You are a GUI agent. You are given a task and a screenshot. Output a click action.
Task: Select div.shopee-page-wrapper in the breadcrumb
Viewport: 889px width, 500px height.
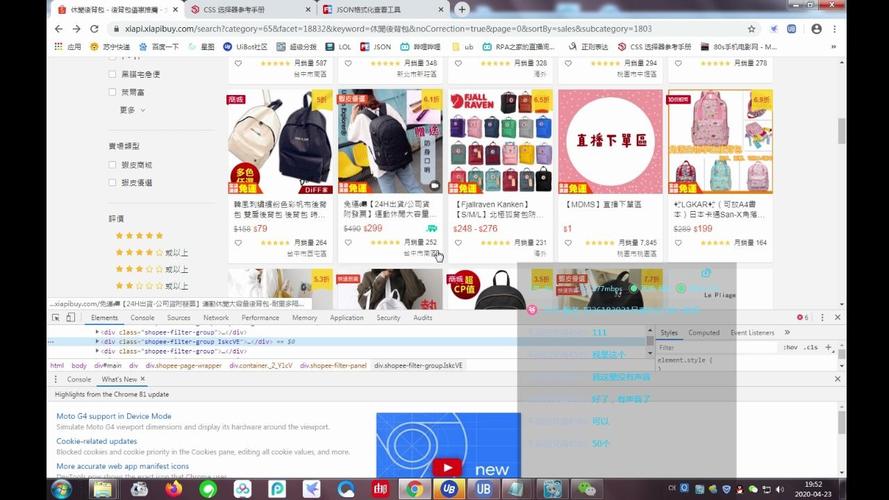[x=184, y=366]
